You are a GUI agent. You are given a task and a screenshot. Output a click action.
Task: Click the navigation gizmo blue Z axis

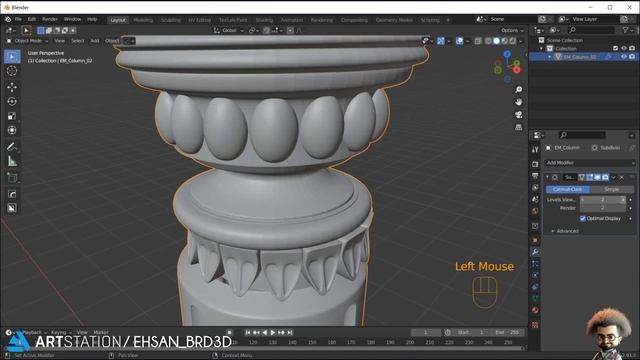507,54
